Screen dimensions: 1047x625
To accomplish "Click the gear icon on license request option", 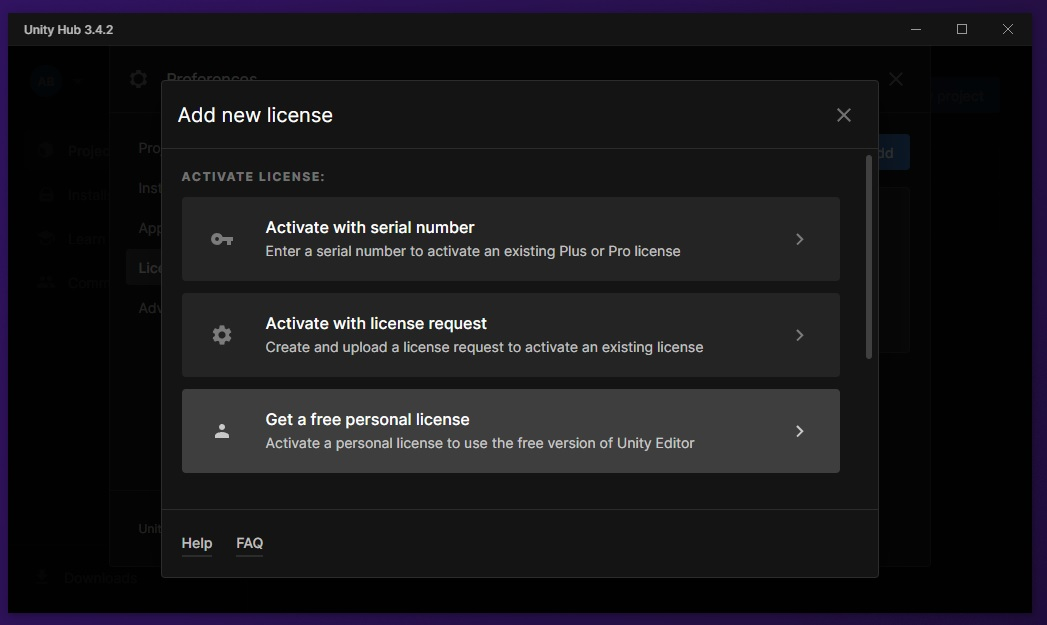I will click(x=221, y=334).
